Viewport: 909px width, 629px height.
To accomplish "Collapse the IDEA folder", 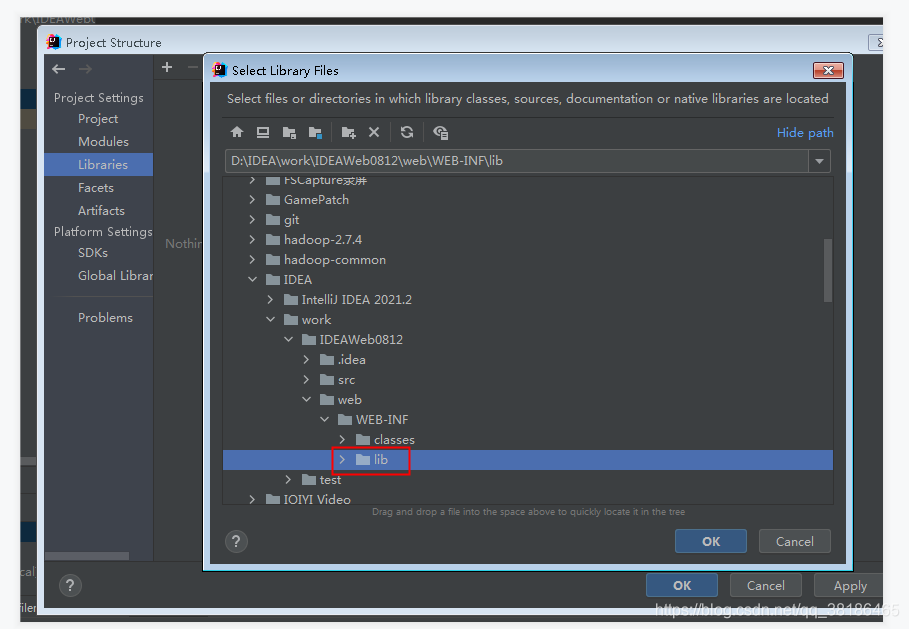I will coord(252,279).
